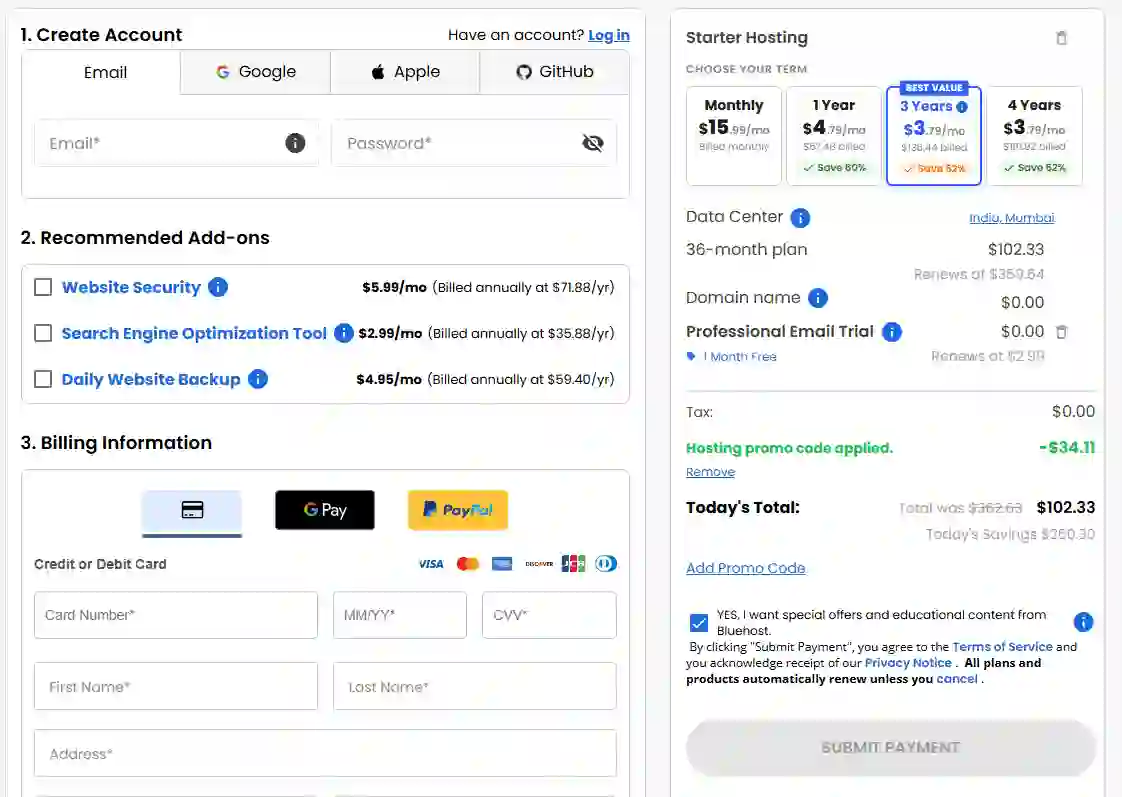This screenshot has width=1122, height=797.
Task: Click the Data Center info icon
Action: (800, 217)
